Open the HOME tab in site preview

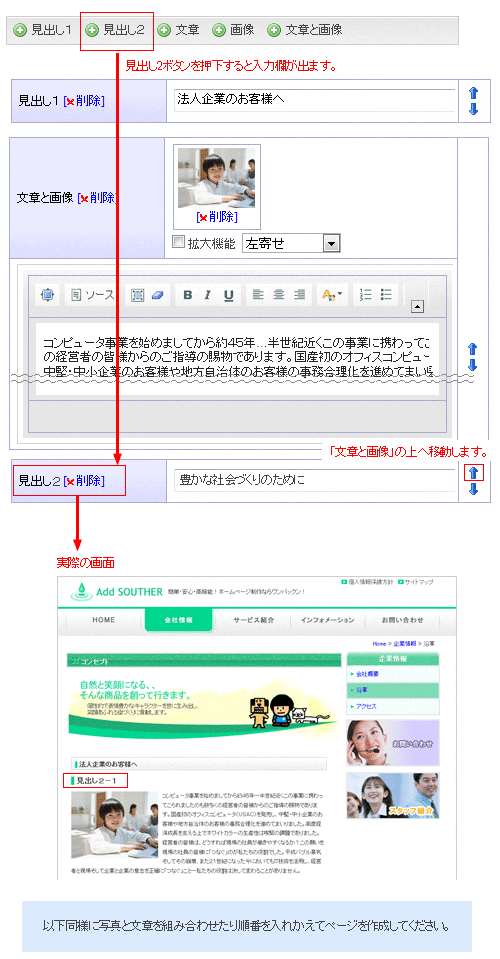point(104,620)
